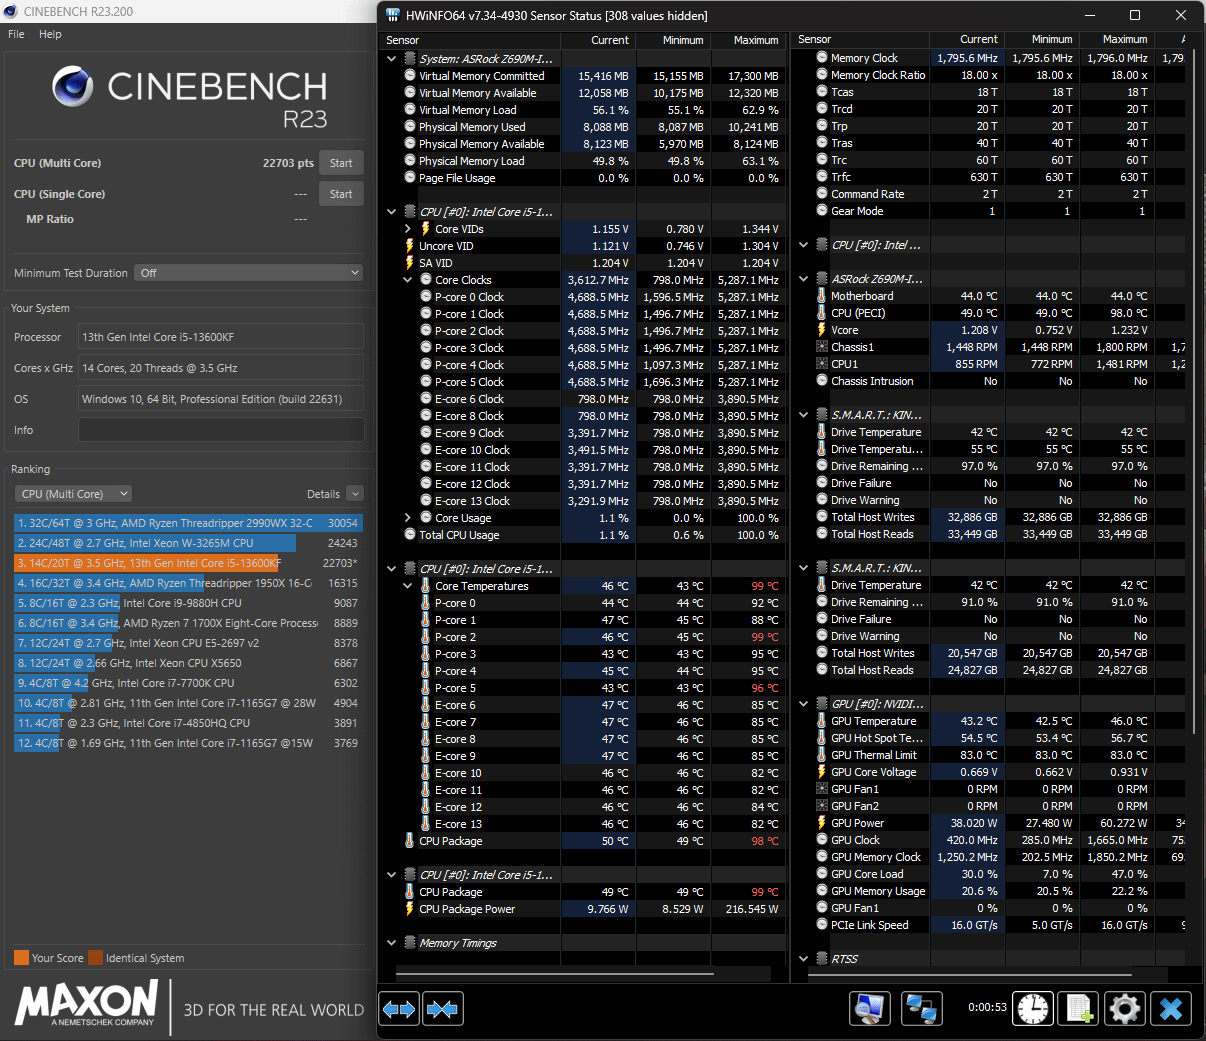Screen dimensions: 1206x1041
Task: Click Motherboard temperature thermometer icon
Action: [x=822, y=296]
